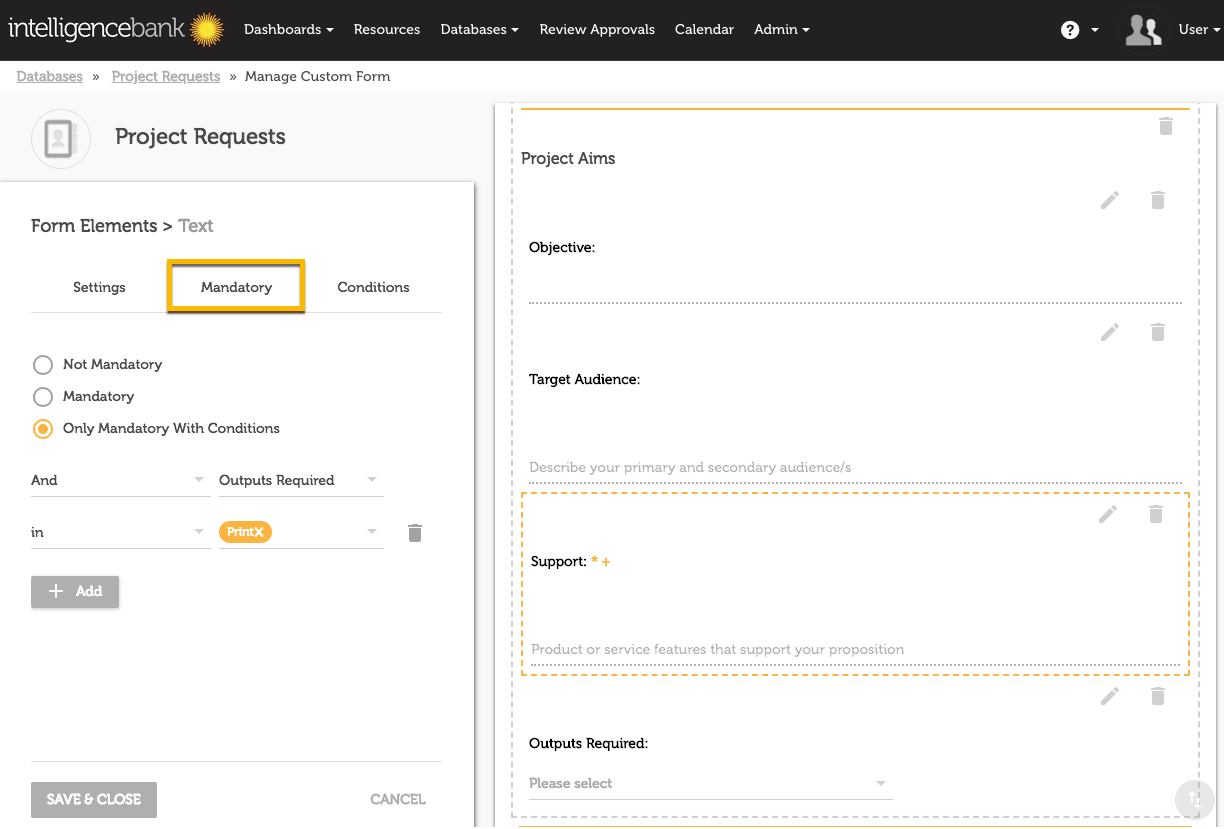Delete the Support field

[x=1156, y=514]
